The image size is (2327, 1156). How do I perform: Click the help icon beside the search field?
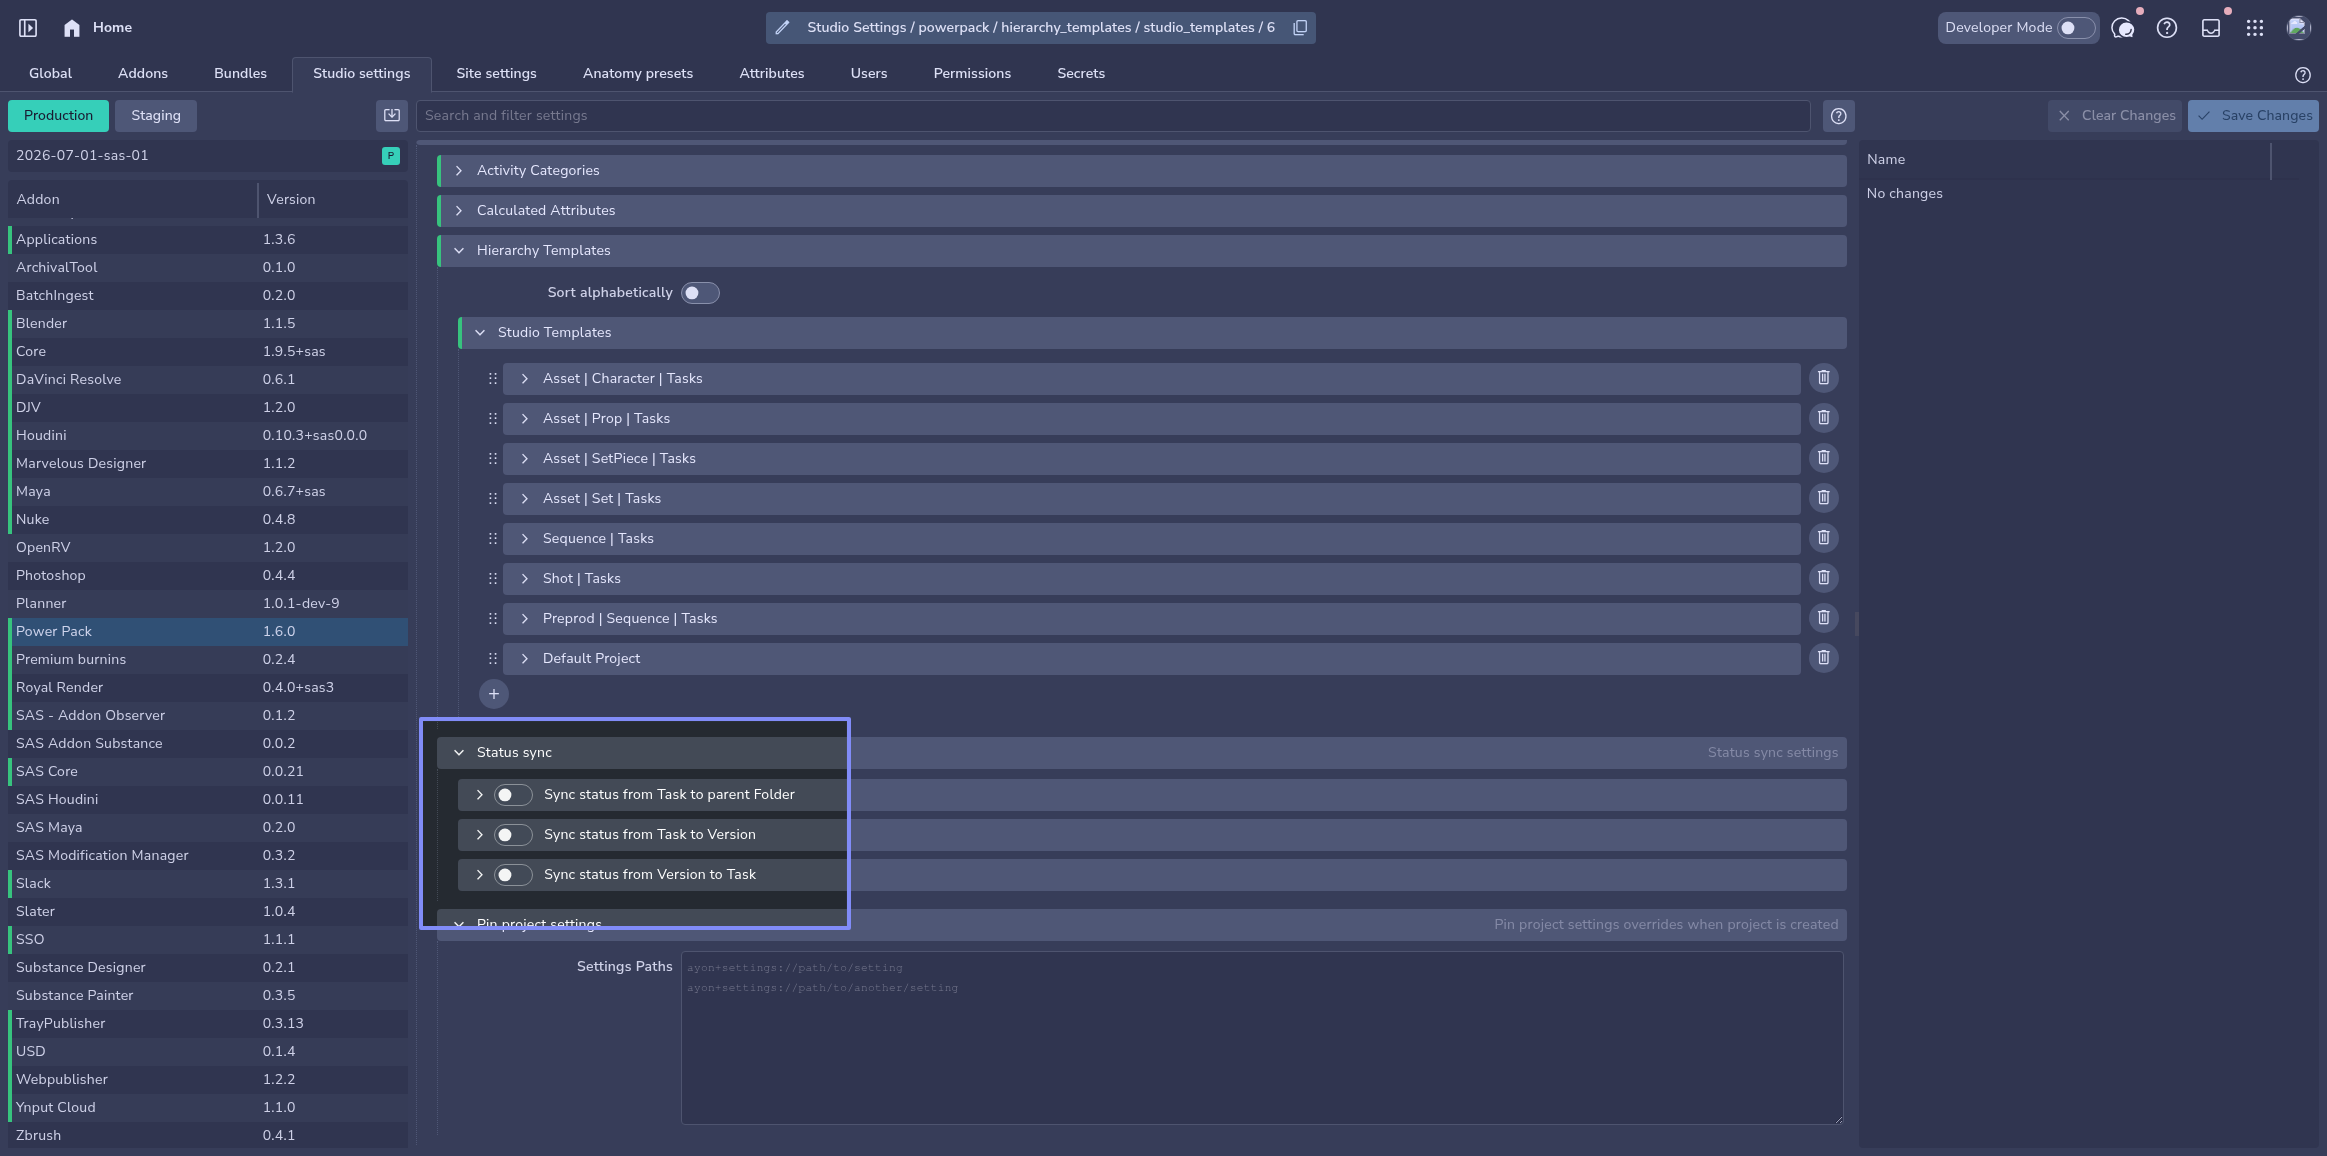pos(1839,116)
